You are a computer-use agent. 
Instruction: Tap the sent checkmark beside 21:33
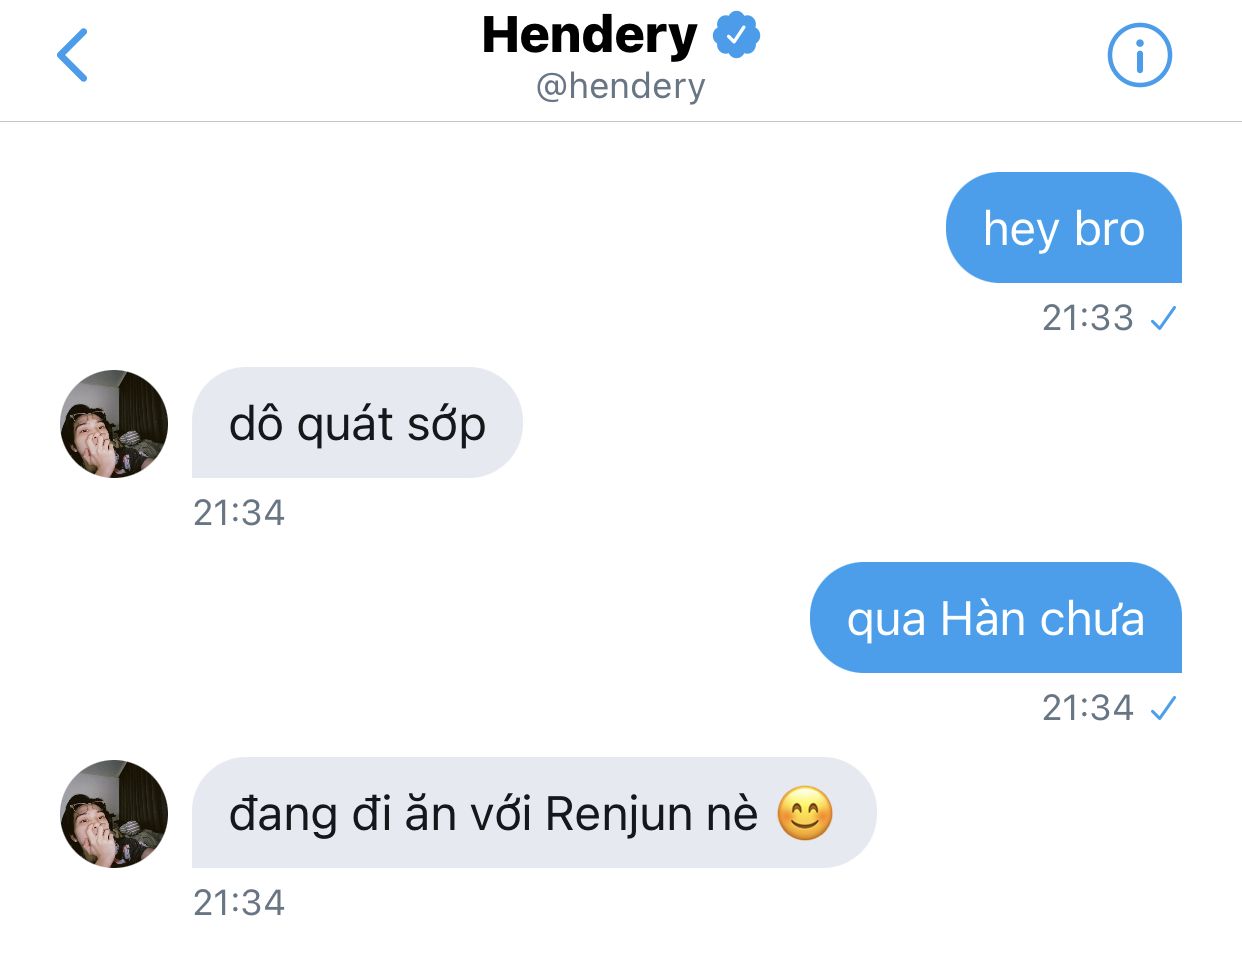(x=1163, y=319)
